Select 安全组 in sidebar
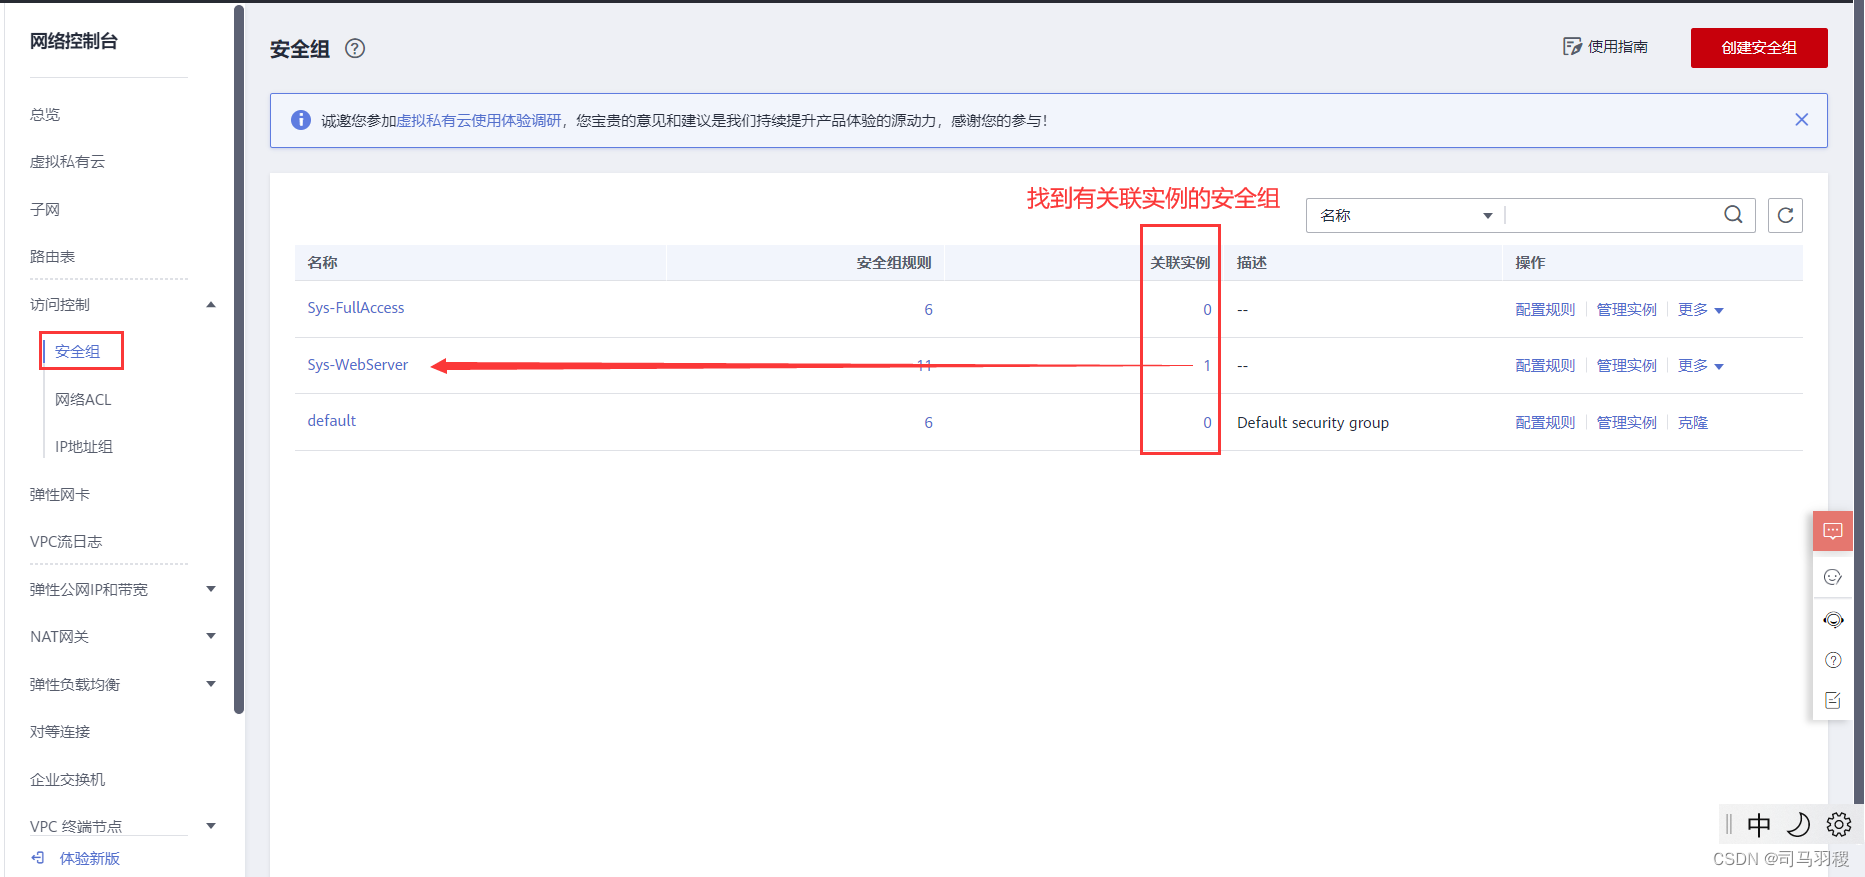1865x877 pixels. [77, 352]
